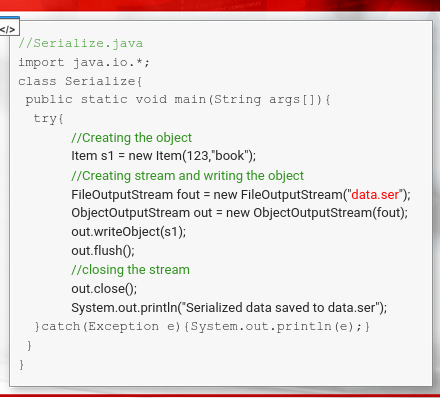440x398 pixels.
Task: Click the //Creating stream and writing comment
Action: point(188,176)
